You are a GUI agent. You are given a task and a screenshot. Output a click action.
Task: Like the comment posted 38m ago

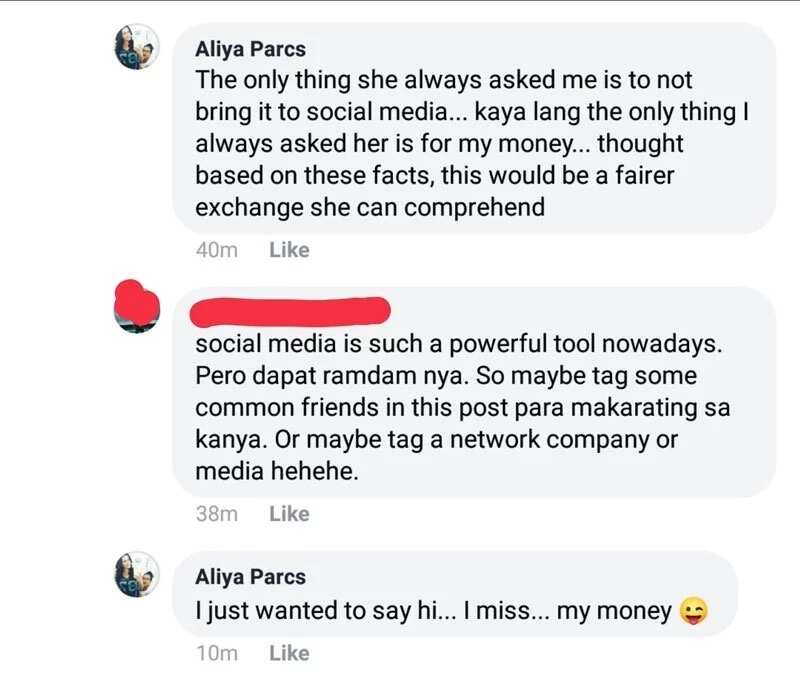[289, 514]
